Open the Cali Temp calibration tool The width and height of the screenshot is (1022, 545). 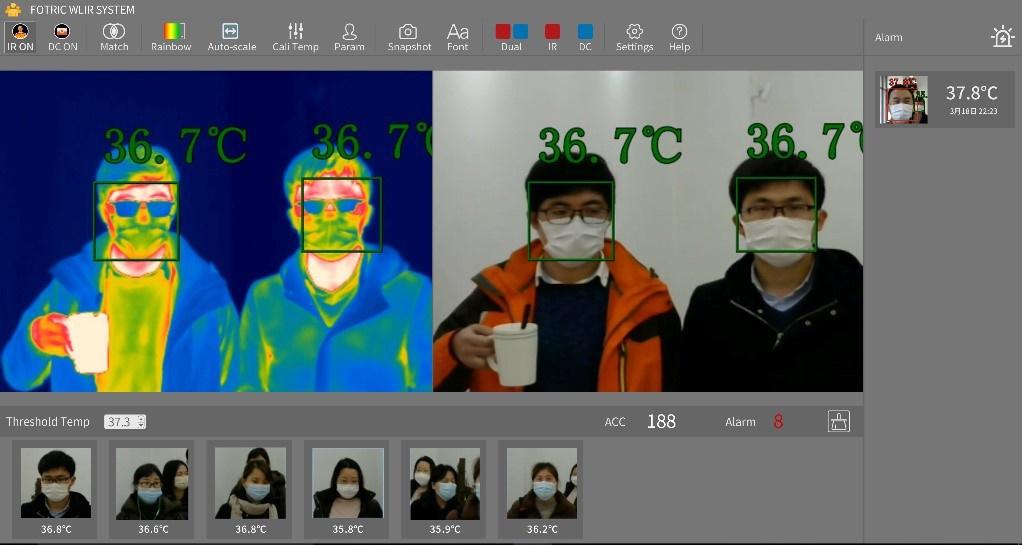tap(295, 37)
